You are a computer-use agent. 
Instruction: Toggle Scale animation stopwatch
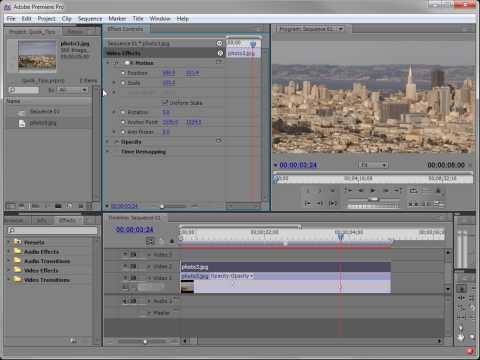coord(123,83)
